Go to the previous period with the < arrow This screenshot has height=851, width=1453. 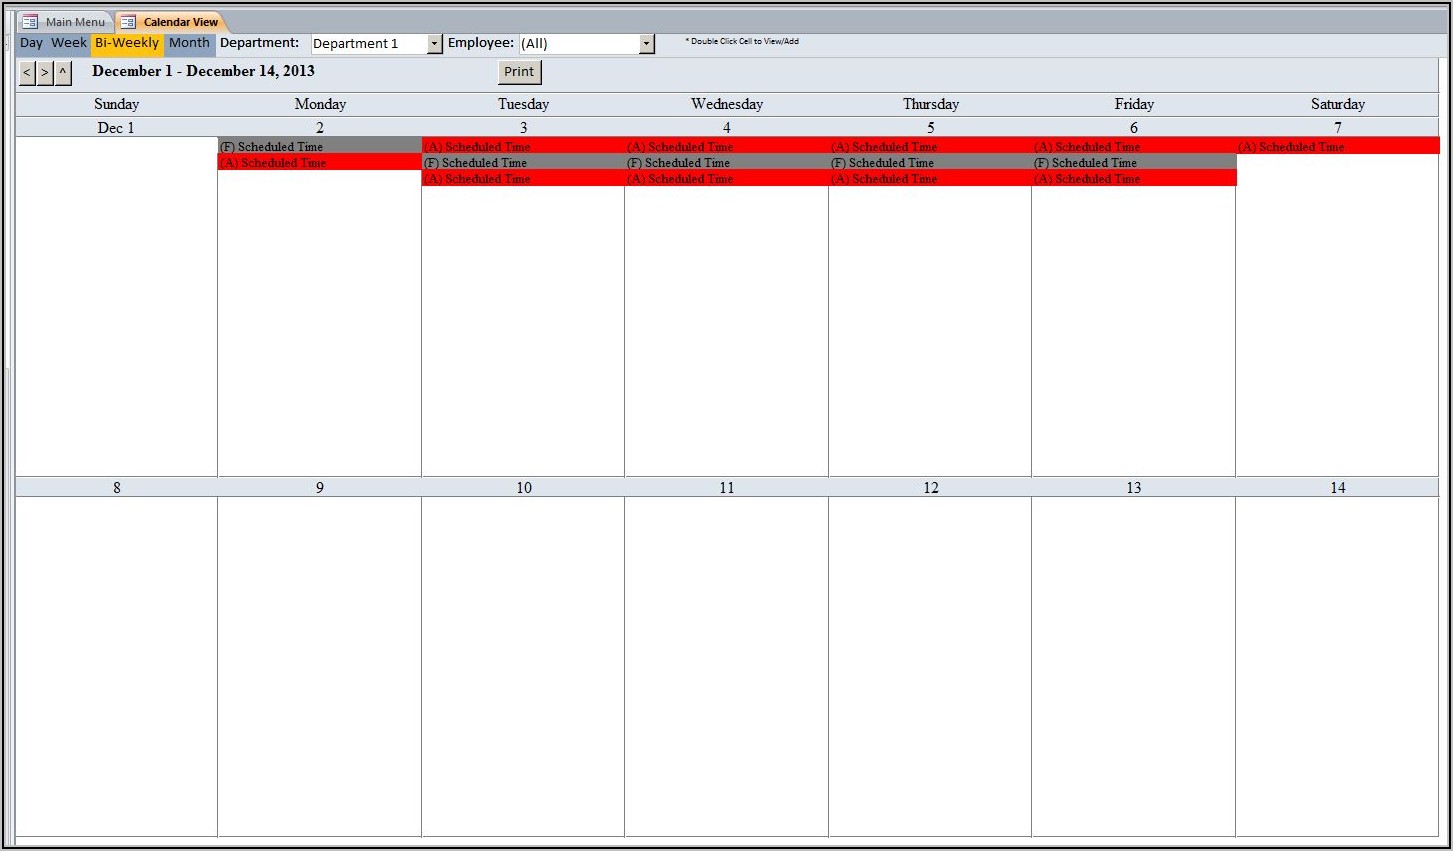pyautogui.click(x=27, y=73)
